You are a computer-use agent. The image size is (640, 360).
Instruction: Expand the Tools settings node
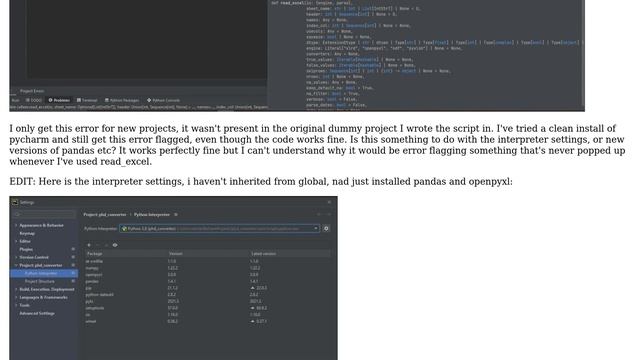16,305
